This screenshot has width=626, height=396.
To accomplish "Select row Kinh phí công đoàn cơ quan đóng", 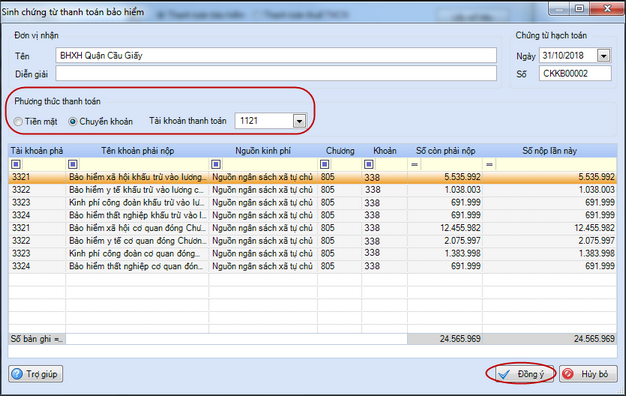I will click(313, 254).
